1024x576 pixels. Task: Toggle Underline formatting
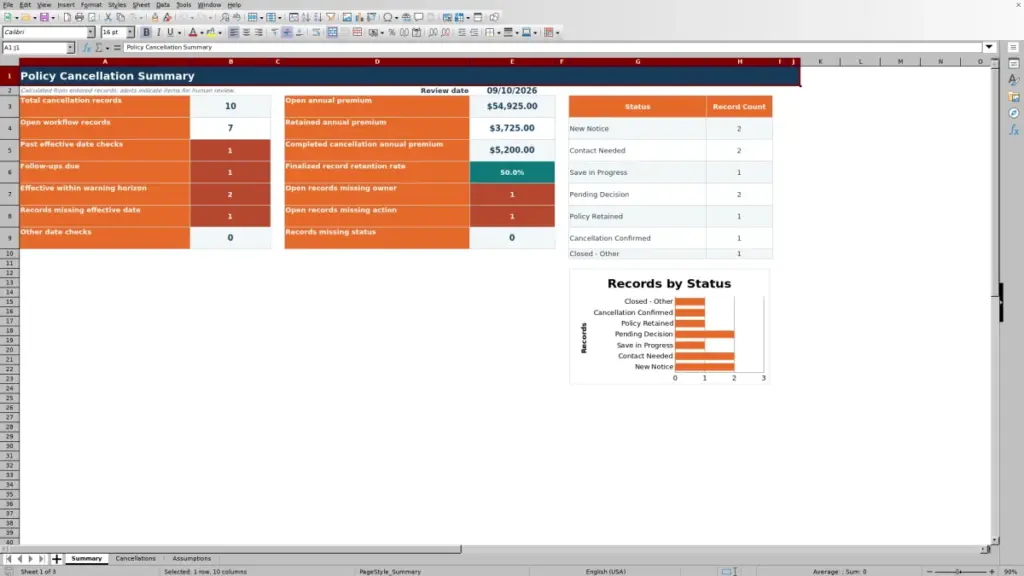click(x=170, y=32)
